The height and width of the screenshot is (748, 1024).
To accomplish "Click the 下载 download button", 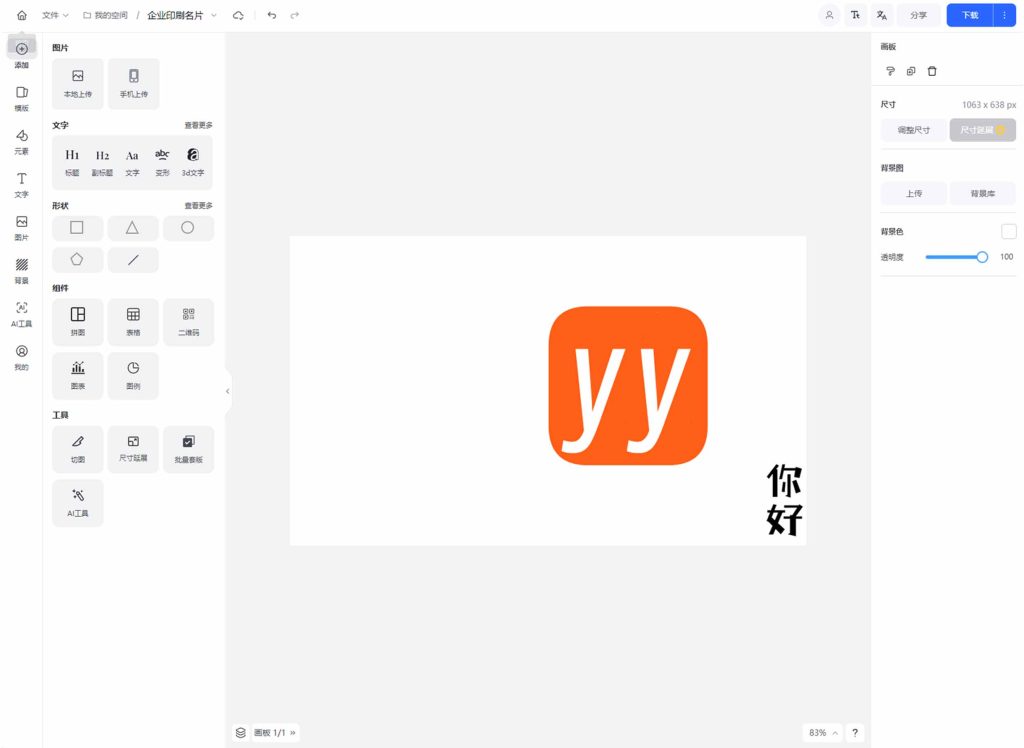I will [969, 15].
